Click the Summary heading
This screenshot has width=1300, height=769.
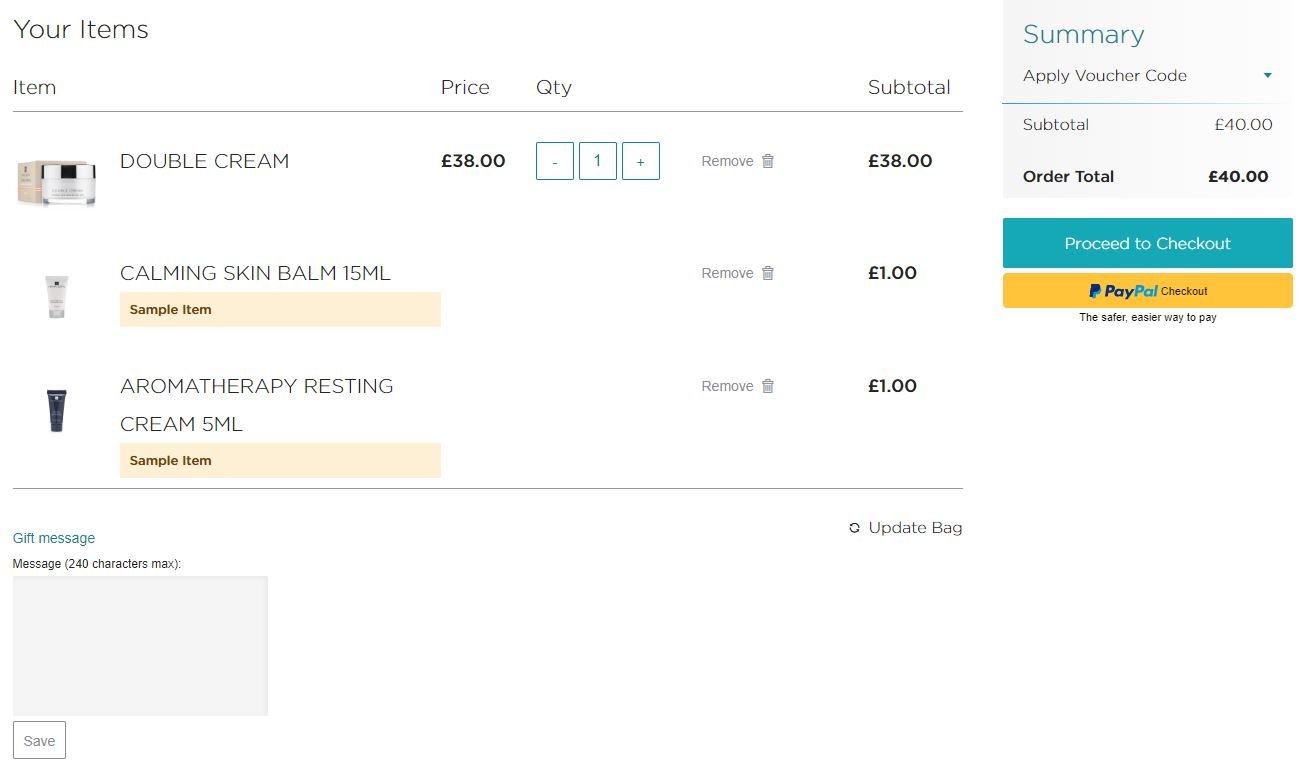click(1083, 34)
